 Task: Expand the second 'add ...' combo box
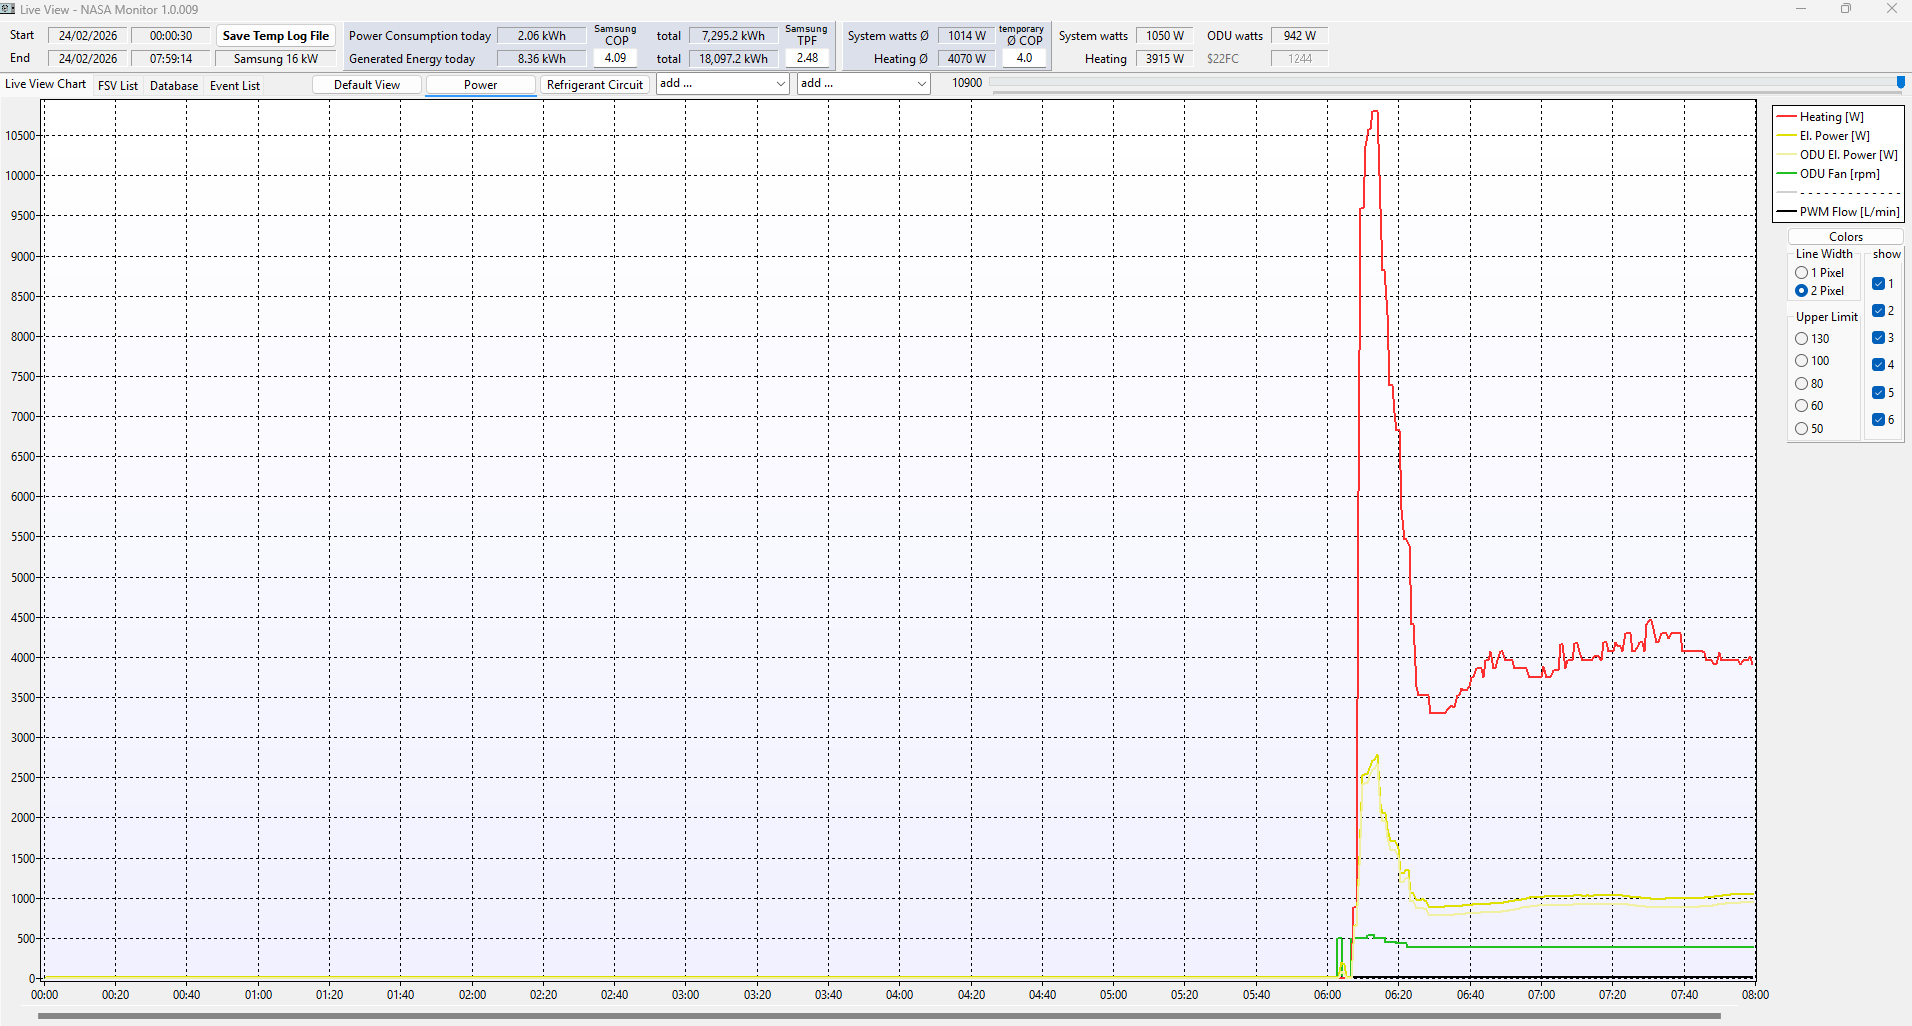864,84
